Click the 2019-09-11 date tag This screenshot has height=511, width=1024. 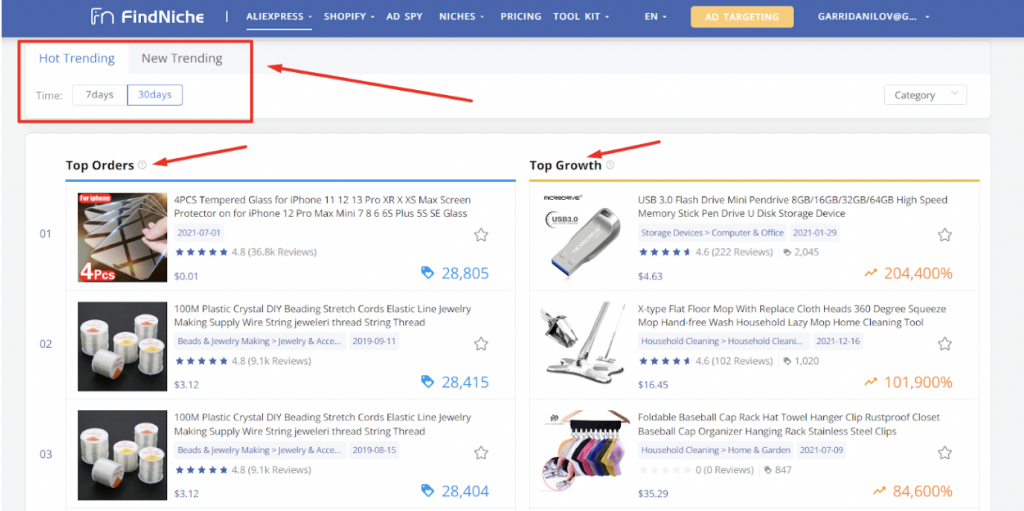pyautogui.click(x=374, y=341)
